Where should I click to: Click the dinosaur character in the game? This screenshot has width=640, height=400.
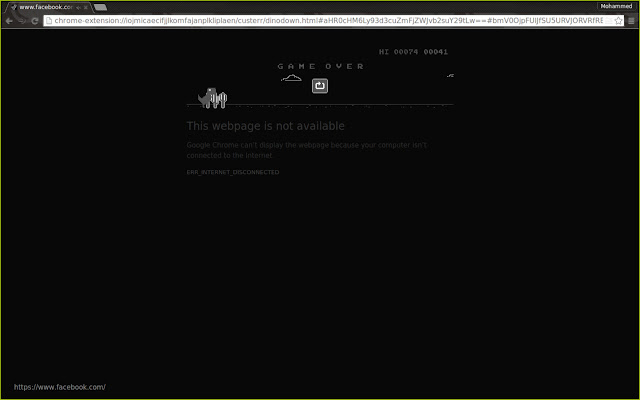pos(207,98)
